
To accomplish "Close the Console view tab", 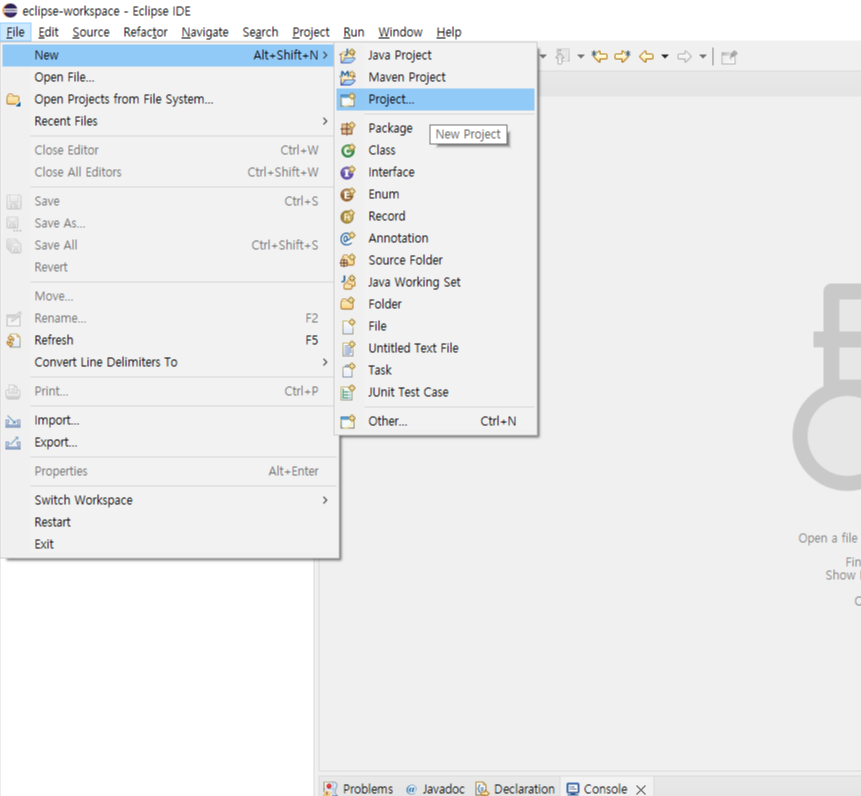I will point(641,789).
